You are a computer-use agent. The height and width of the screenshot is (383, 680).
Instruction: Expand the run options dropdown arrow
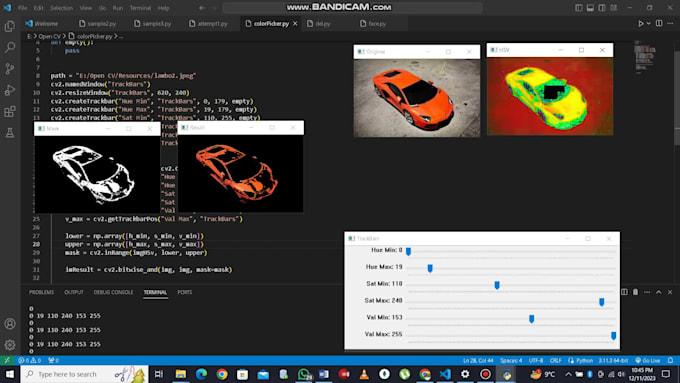(x=649, y=23)
